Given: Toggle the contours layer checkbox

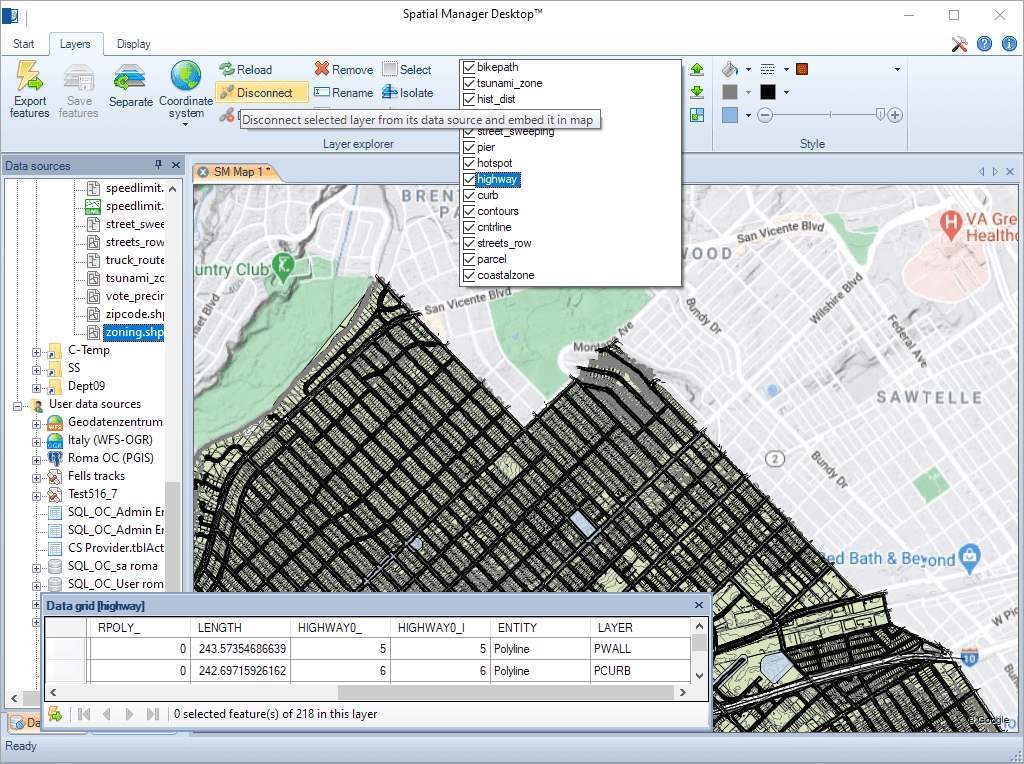Looking at the screenshot, I should (469, 211).
